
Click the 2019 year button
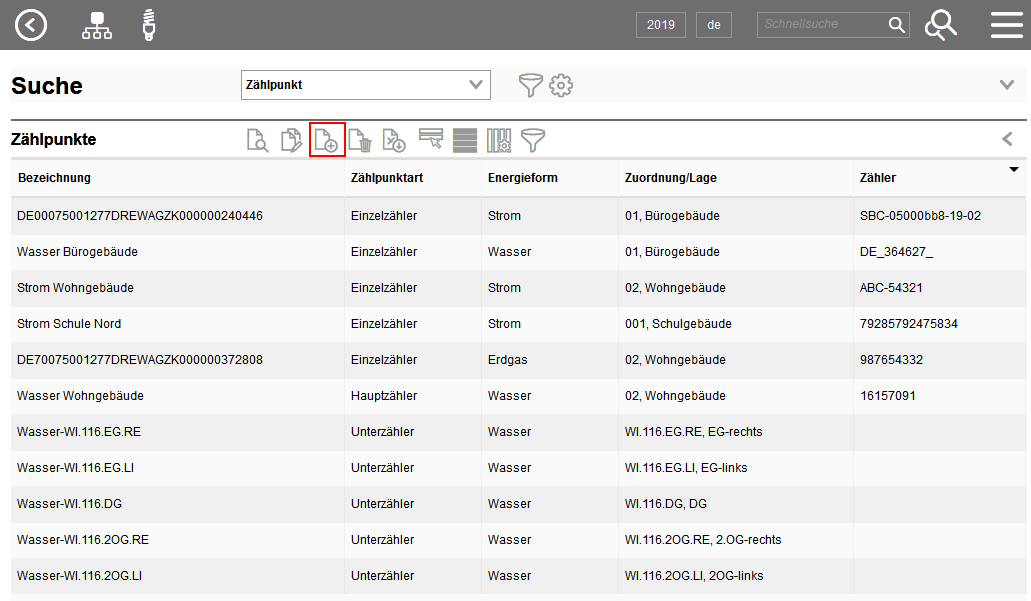coord(661,25)
